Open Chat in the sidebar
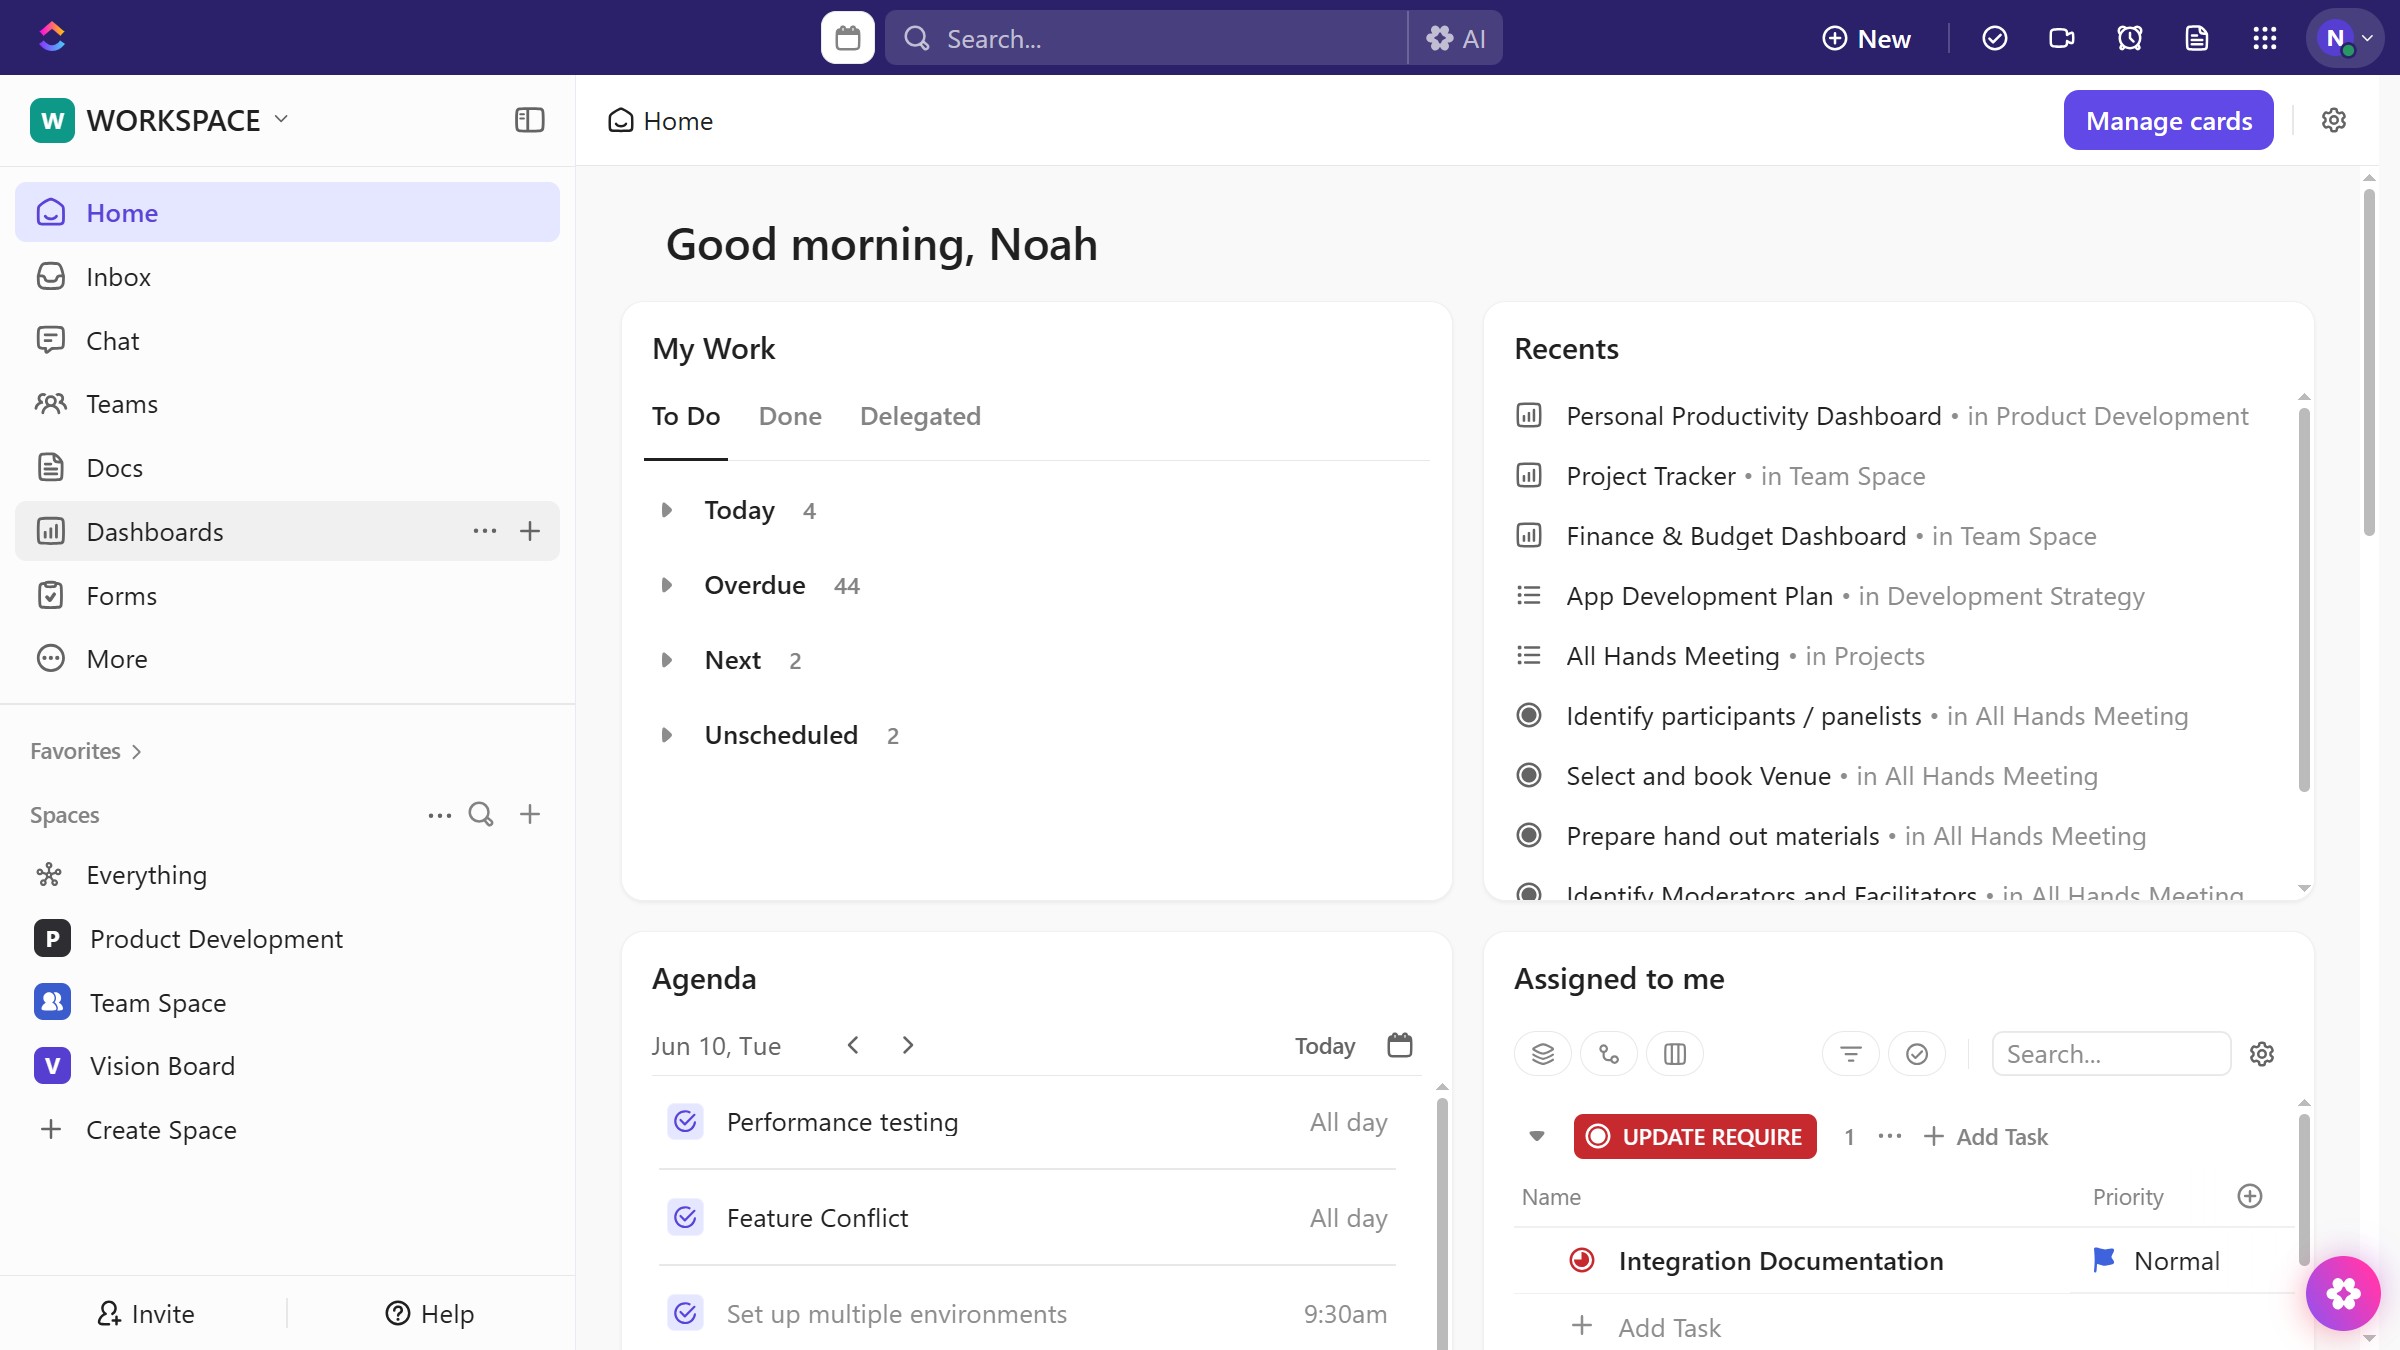The image size is (2400, 1350). [x=111, y=340]
